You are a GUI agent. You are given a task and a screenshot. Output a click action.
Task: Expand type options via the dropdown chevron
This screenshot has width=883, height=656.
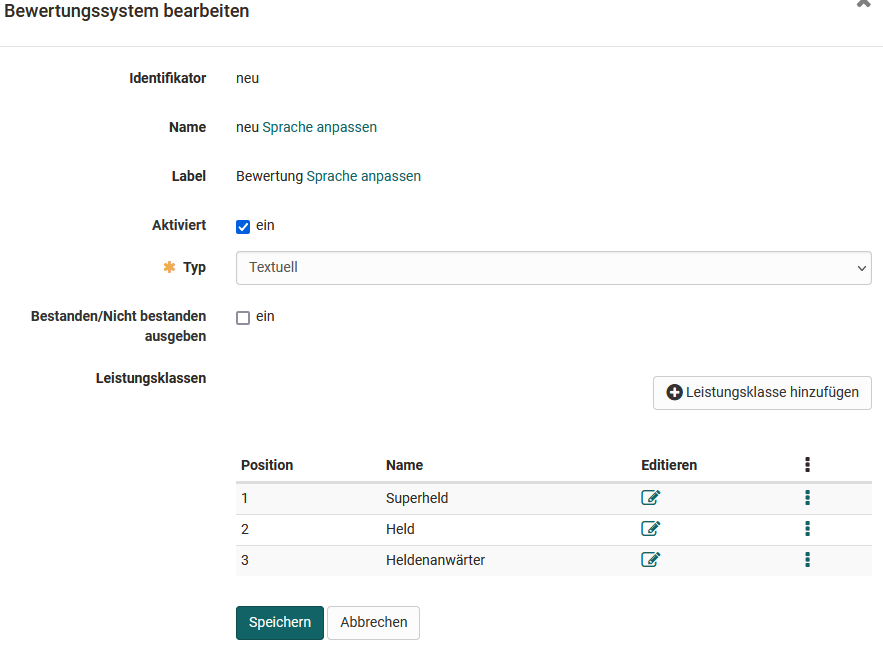(x=860, y=267)
